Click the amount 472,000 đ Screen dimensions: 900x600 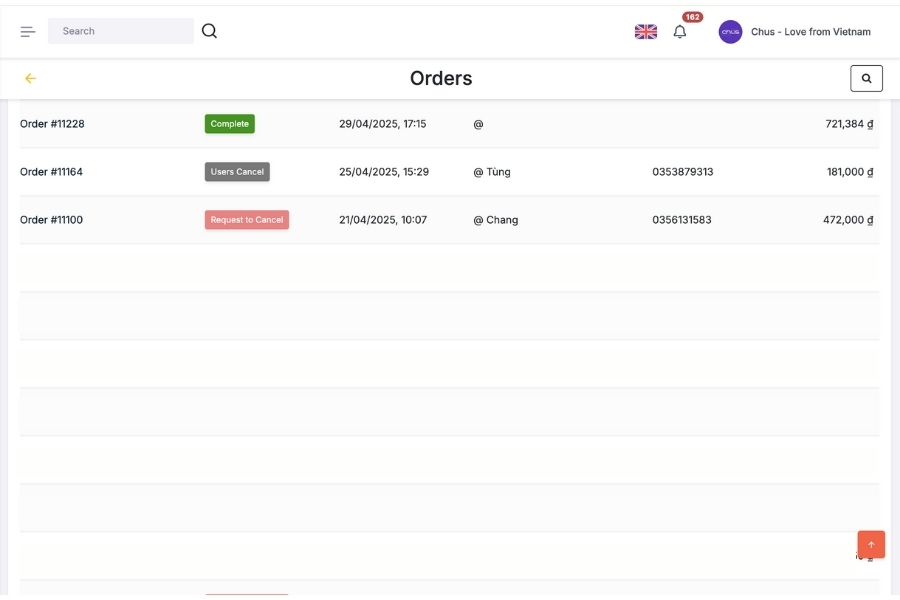tap(848, 220)
